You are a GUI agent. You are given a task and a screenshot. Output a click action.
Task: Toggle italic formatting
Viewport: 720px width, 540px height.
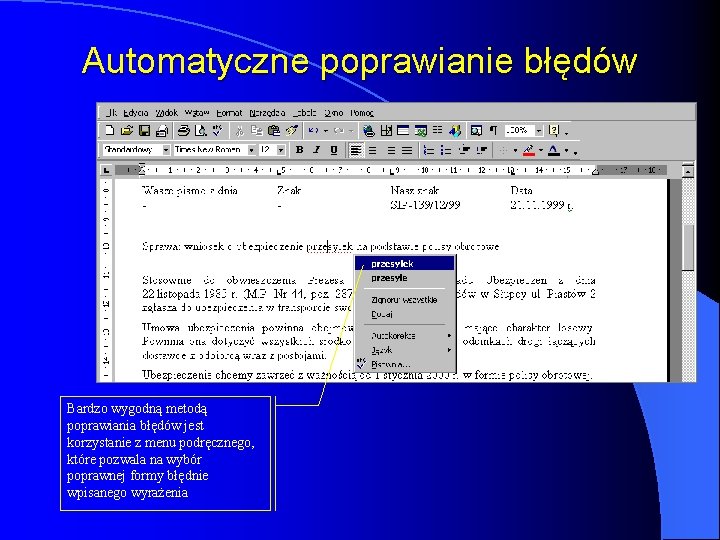click(x=316, y=150)
